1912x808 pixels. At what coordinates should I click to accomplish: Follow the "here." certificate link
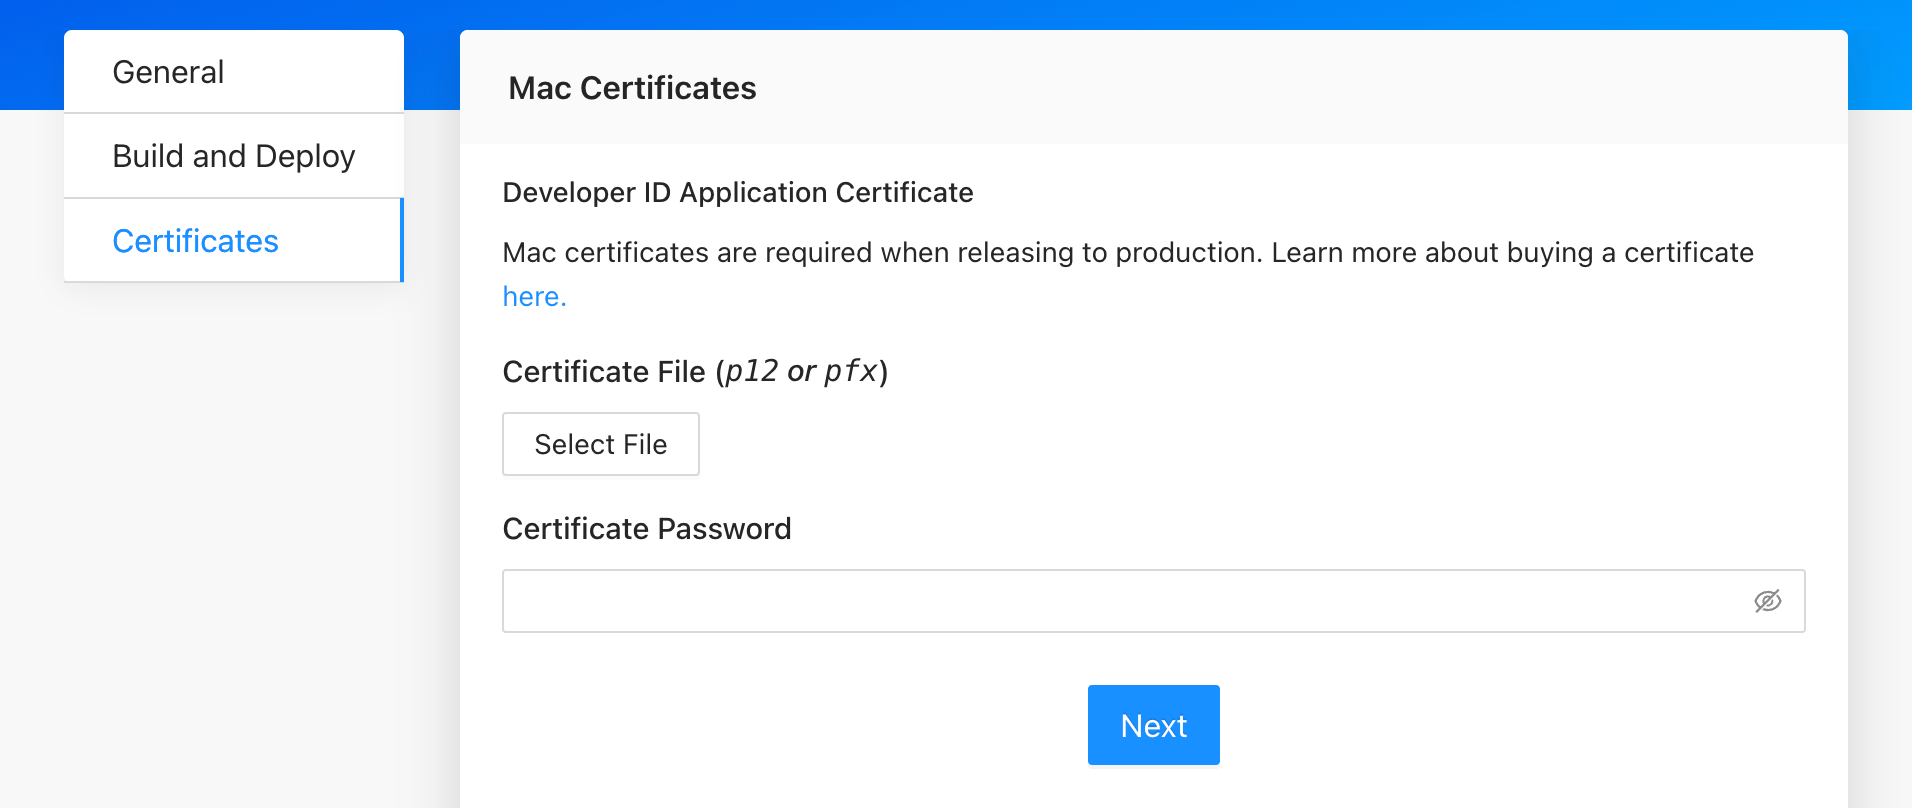tap(534, 297)
